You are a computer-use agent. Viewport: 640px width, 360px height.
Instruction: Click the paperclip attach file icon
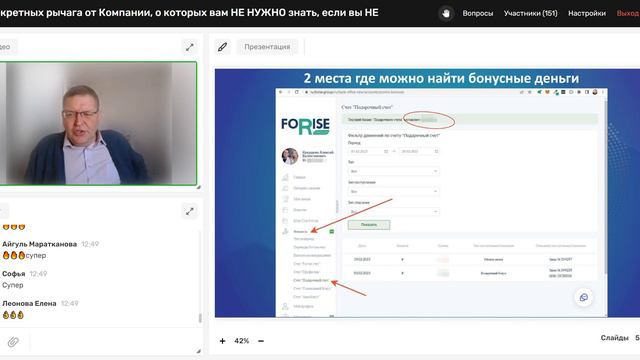pyautogui.click(x=13, y=342)
